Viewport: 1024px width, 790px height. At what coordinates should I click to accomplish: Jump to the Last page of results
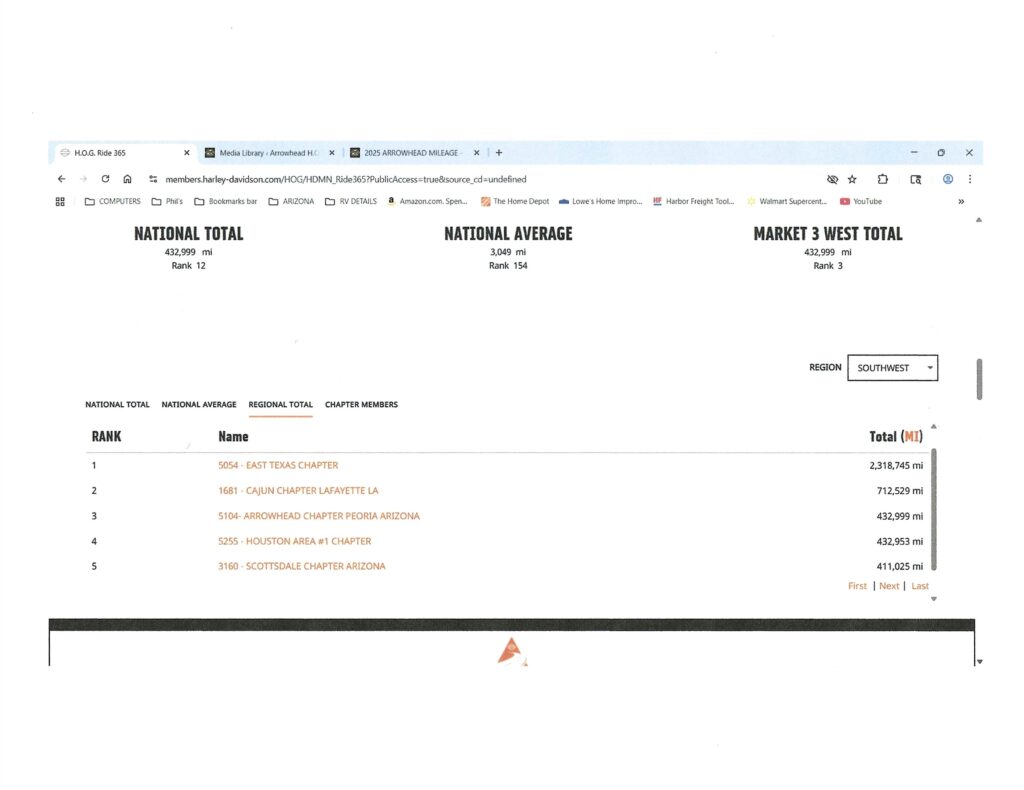pyautogui.click(x=920, y=586)
